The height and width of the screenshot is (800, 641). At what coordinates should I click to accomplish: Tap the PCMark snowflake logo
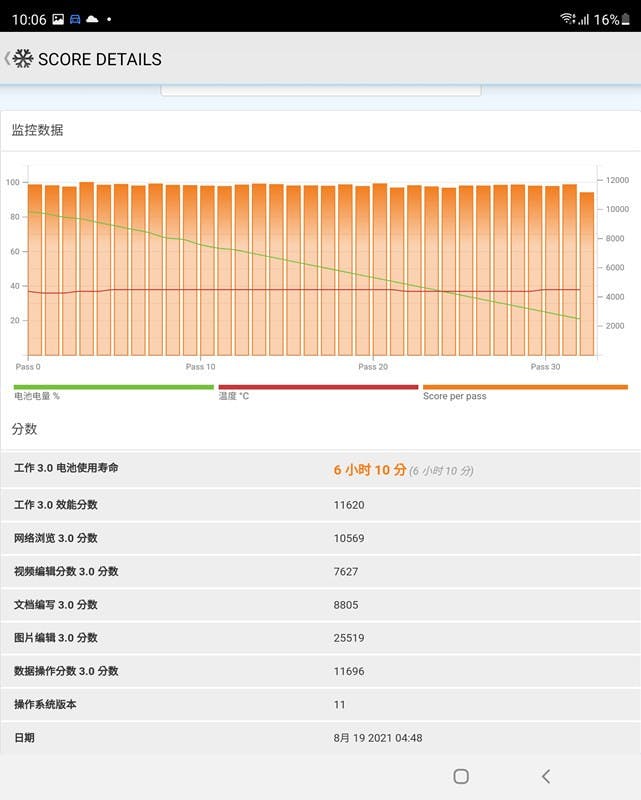pos(22,59)
